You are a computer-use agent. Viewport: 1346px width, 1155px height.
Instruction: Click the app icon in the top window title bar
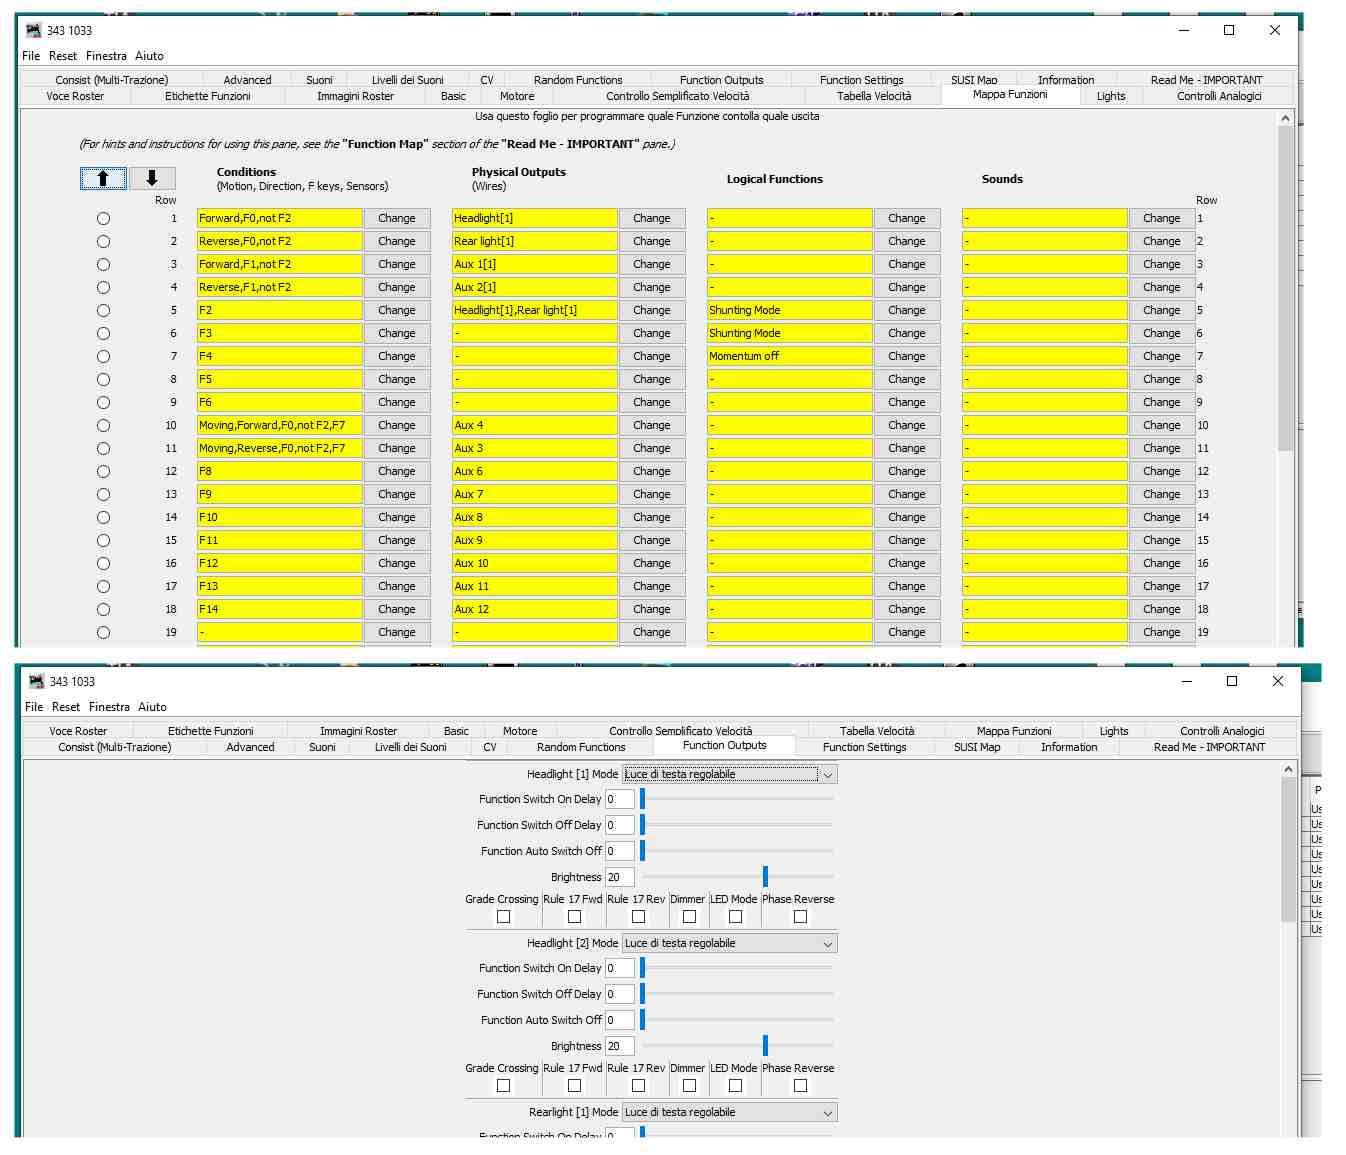pyautogui.click(x=34, y=30)
